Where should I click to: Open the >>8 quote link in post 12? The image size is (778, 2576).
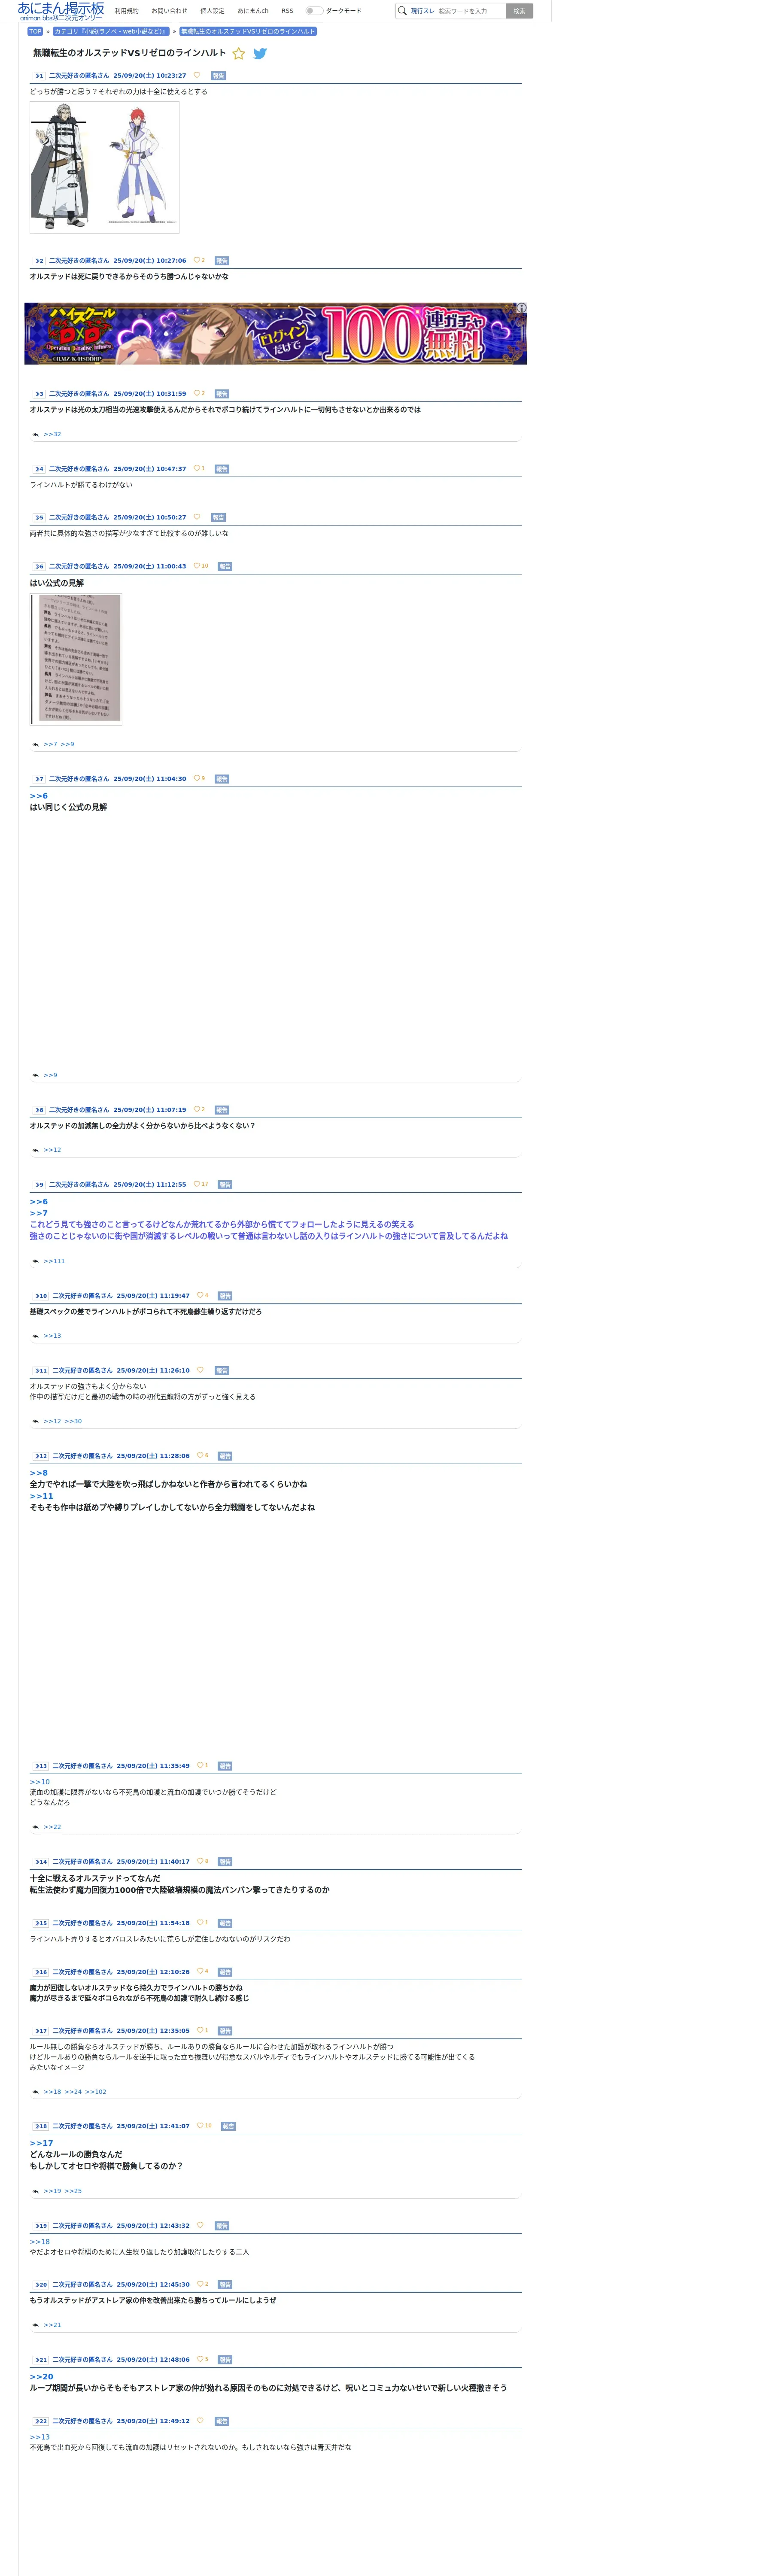click(38, 1473)
